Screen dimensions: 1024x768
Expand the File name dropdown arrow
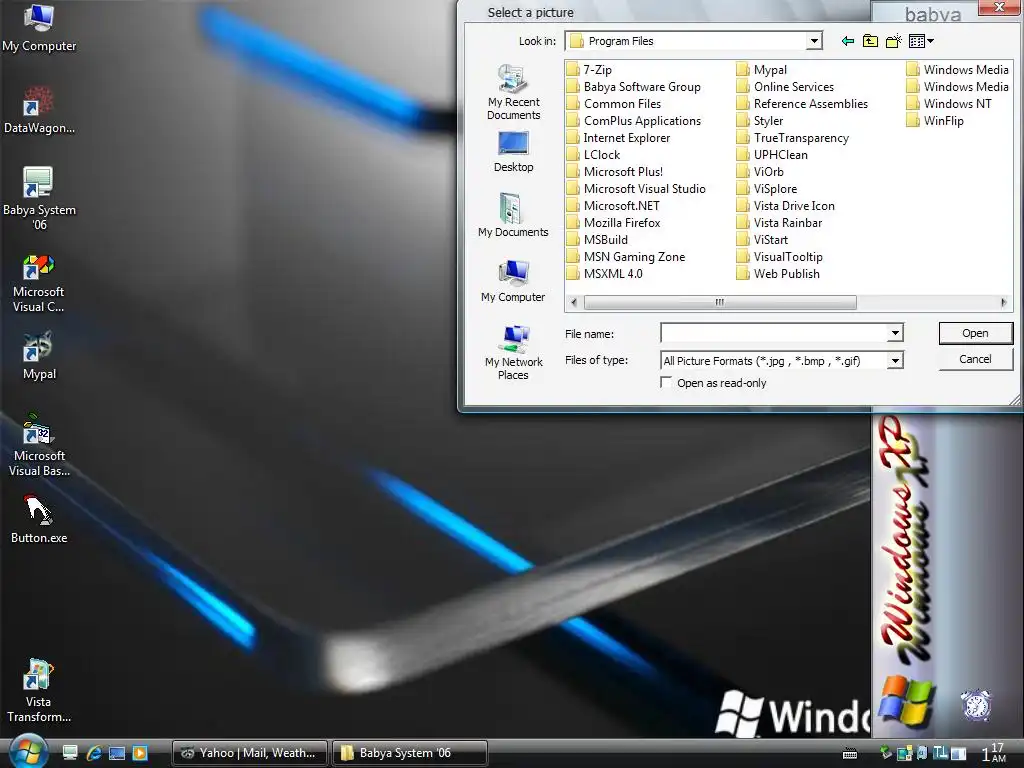(895, 333)
